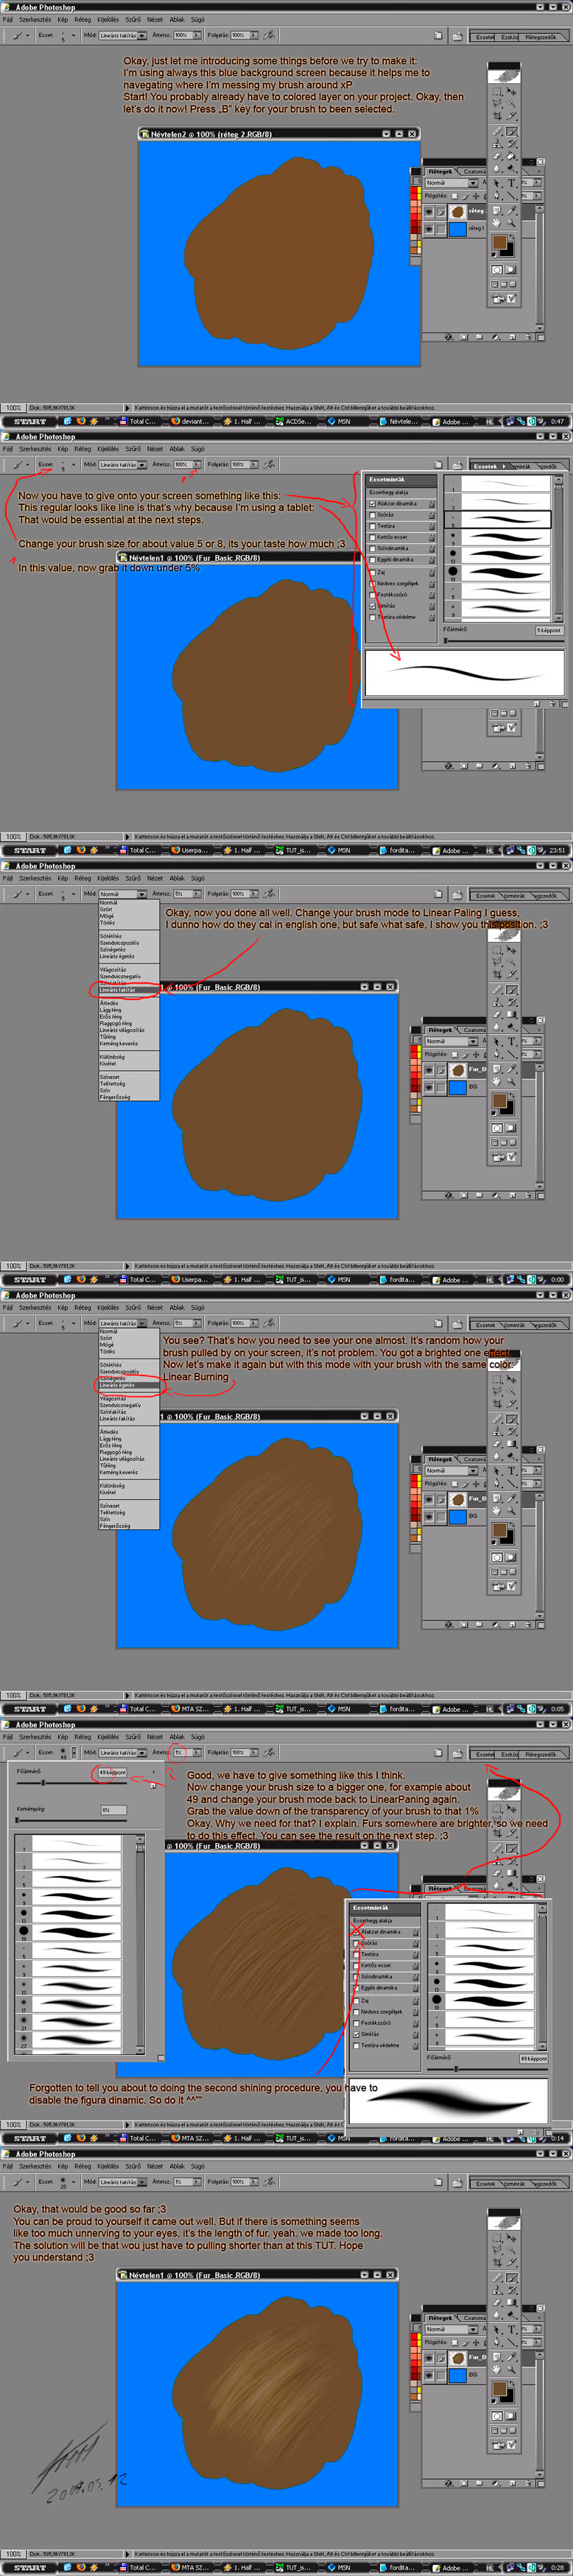Toggle Kettős ecset checkbox in the second screenshot's brush panel
The height and width of the screenshot is (2576, 573).
[x=372, y=537]
